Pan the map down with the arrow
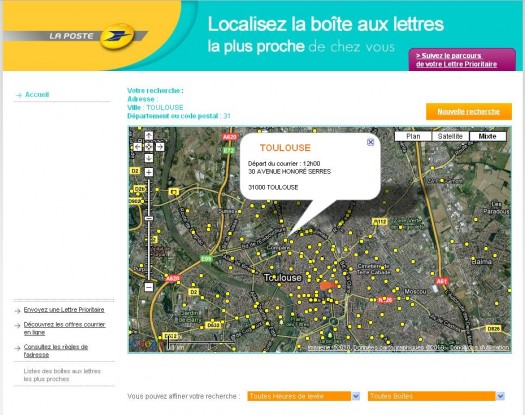 tap(149, 158)
